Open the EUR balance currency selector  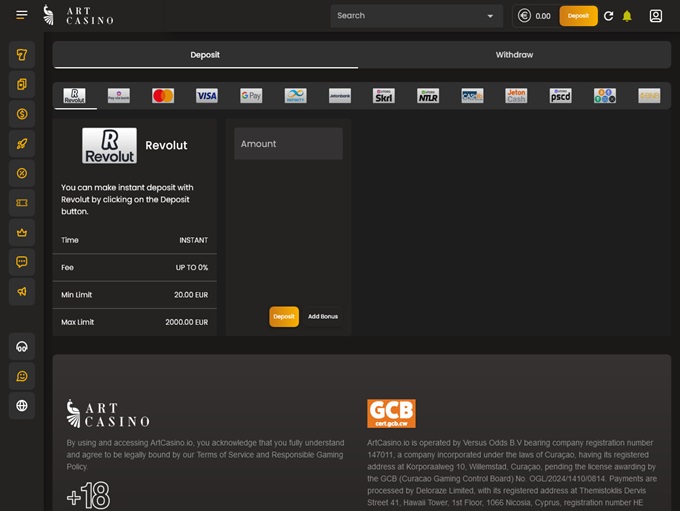click(x=534, y=16)
